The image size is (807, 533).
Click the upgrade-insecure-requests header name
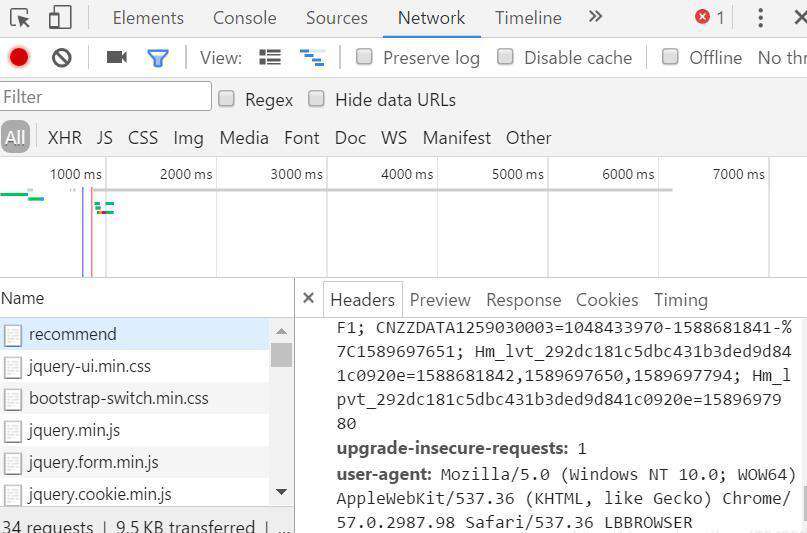tap(452, 449)
